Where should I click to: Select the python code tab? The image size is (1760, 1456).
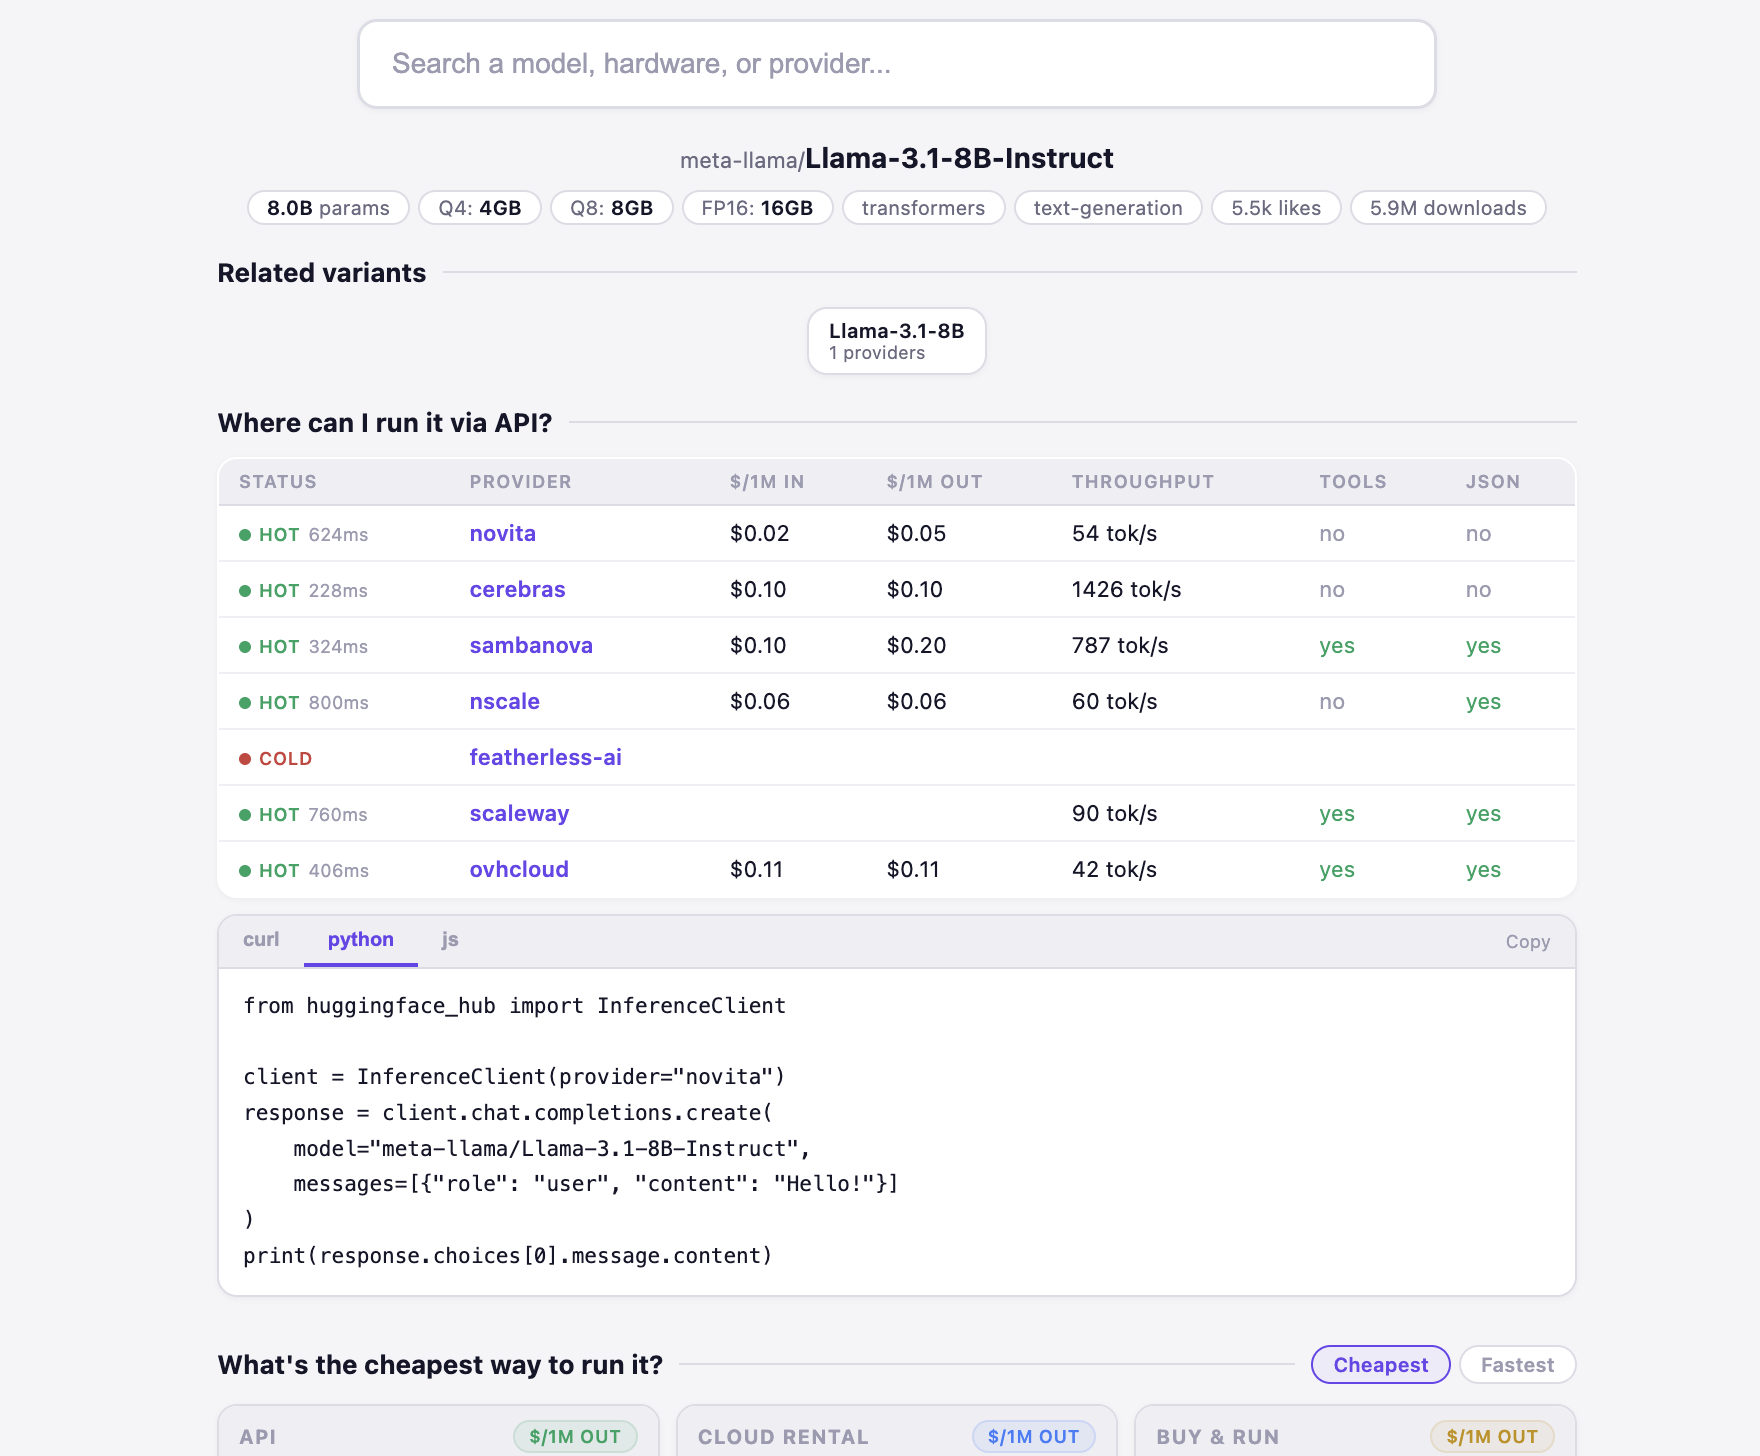click(360, 940)
